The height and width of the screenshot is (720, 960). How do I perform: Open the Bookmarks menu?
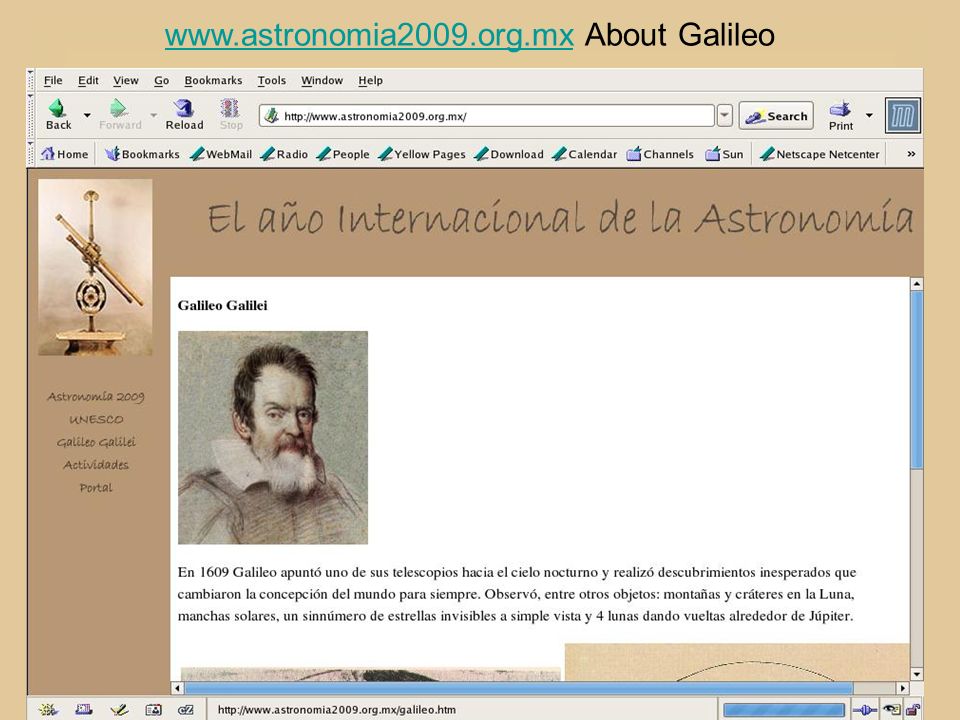tap(213, 80)
